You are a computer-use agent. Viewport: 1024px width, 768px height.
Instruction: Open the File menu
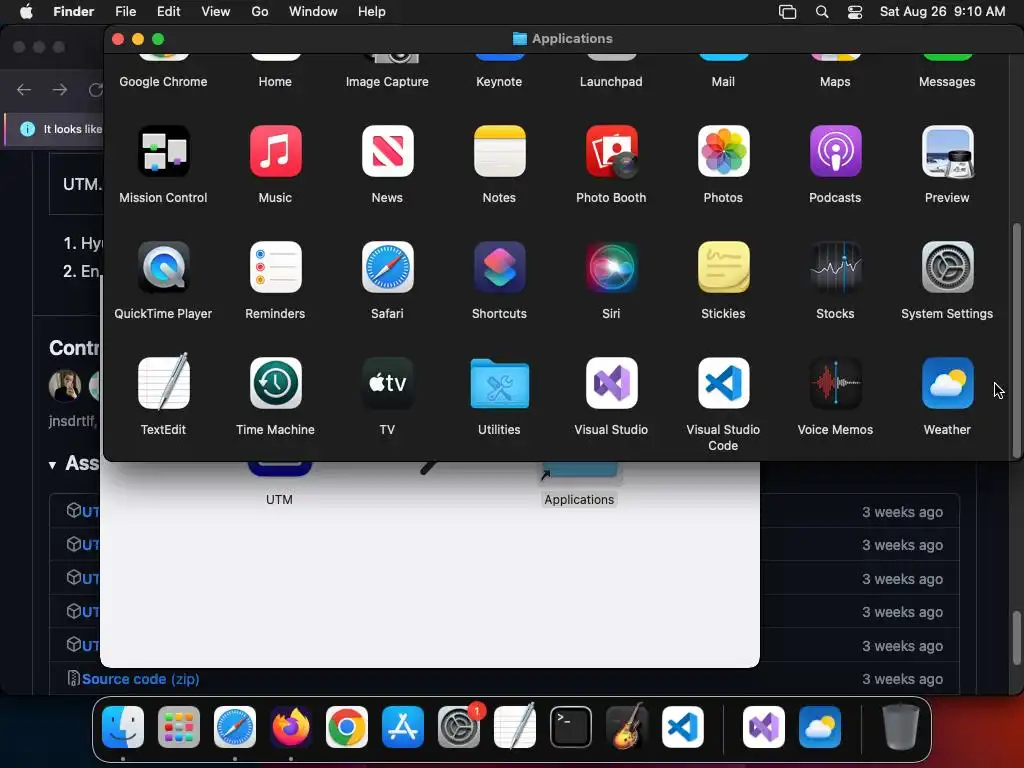click(125, 12)
